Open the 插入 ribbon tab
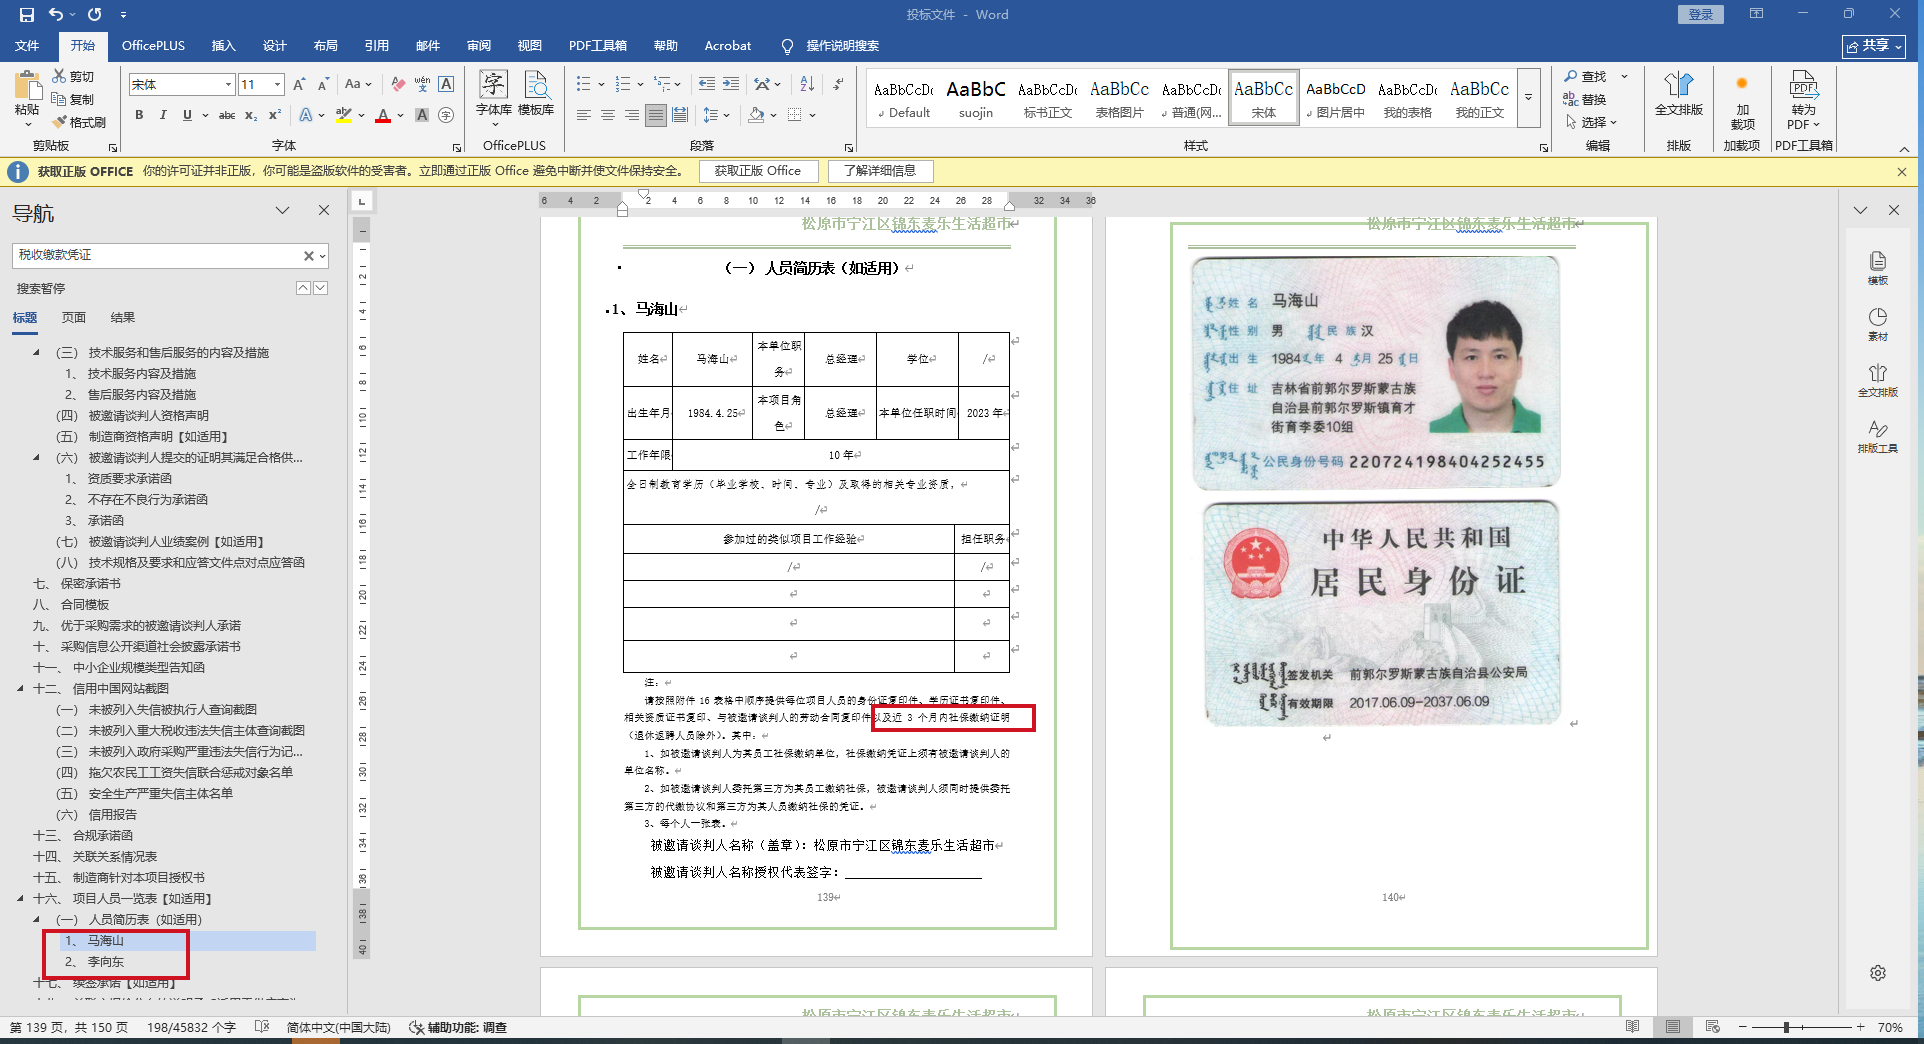 coord(223,46)
